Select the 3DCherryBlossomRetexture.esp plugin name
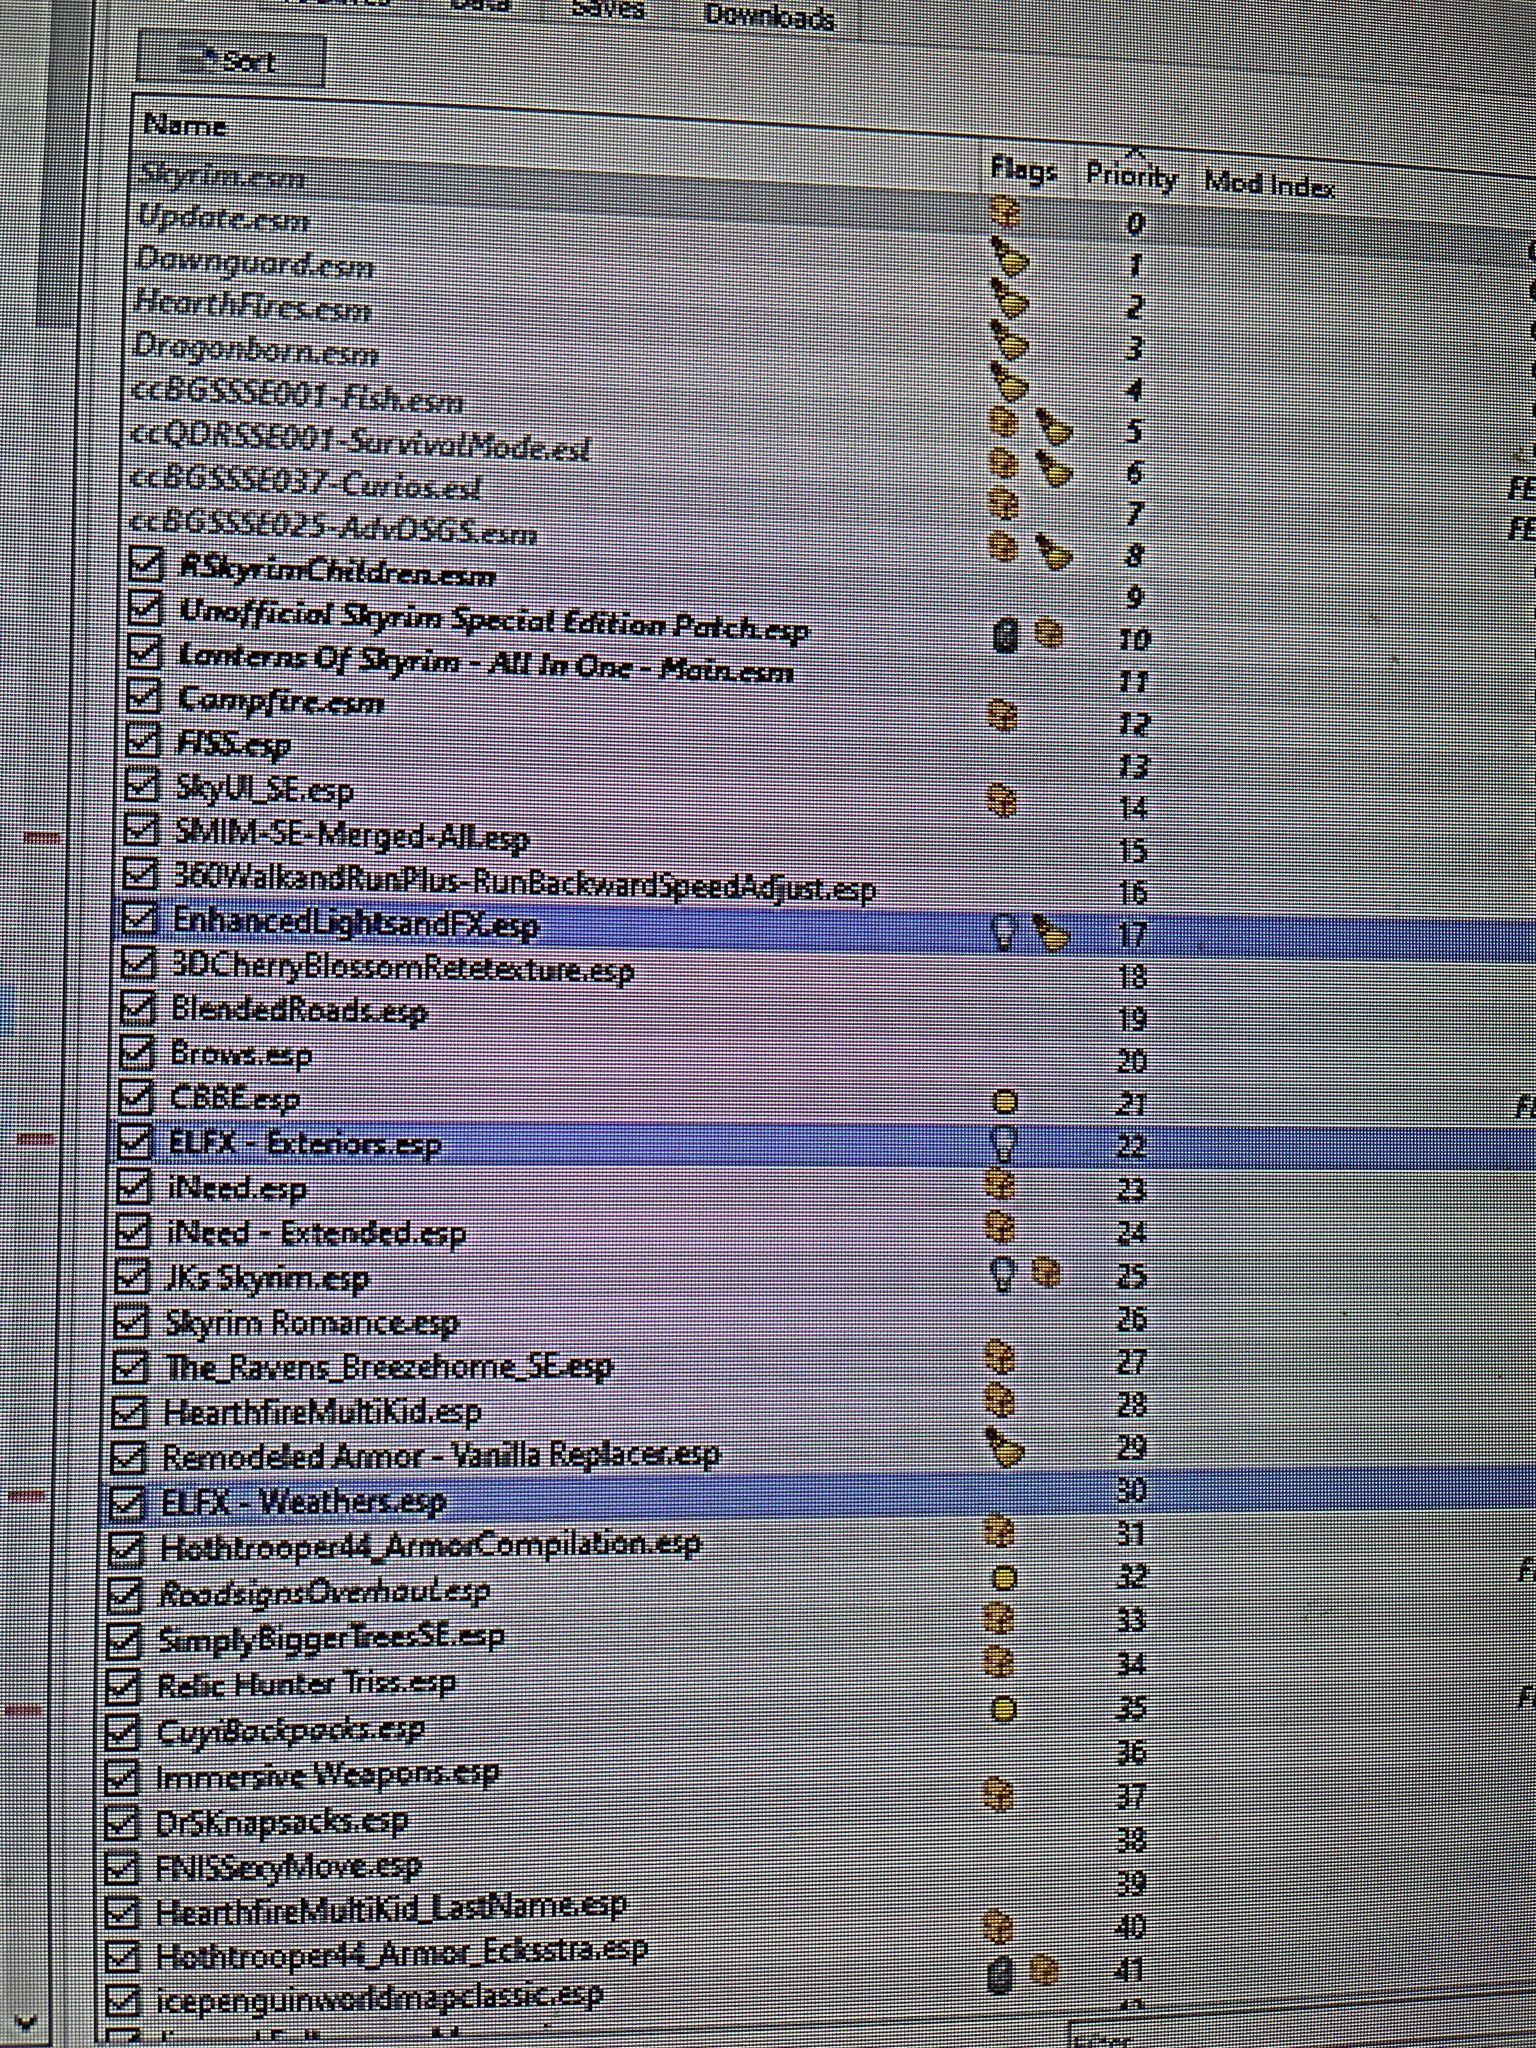This screenshot has width=1536, height=2048. pyautogui.click(x=402, y=967)
